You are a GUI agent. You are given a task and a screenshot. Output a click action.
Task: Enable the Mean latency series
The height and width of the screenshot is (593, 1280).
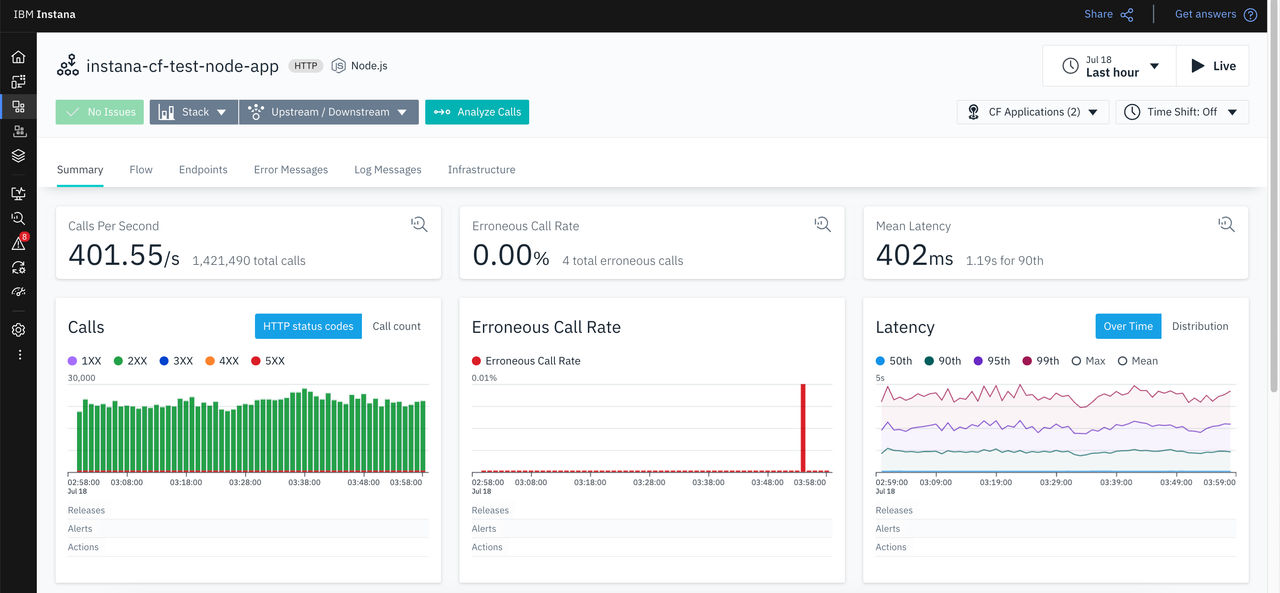[1138, 361]
